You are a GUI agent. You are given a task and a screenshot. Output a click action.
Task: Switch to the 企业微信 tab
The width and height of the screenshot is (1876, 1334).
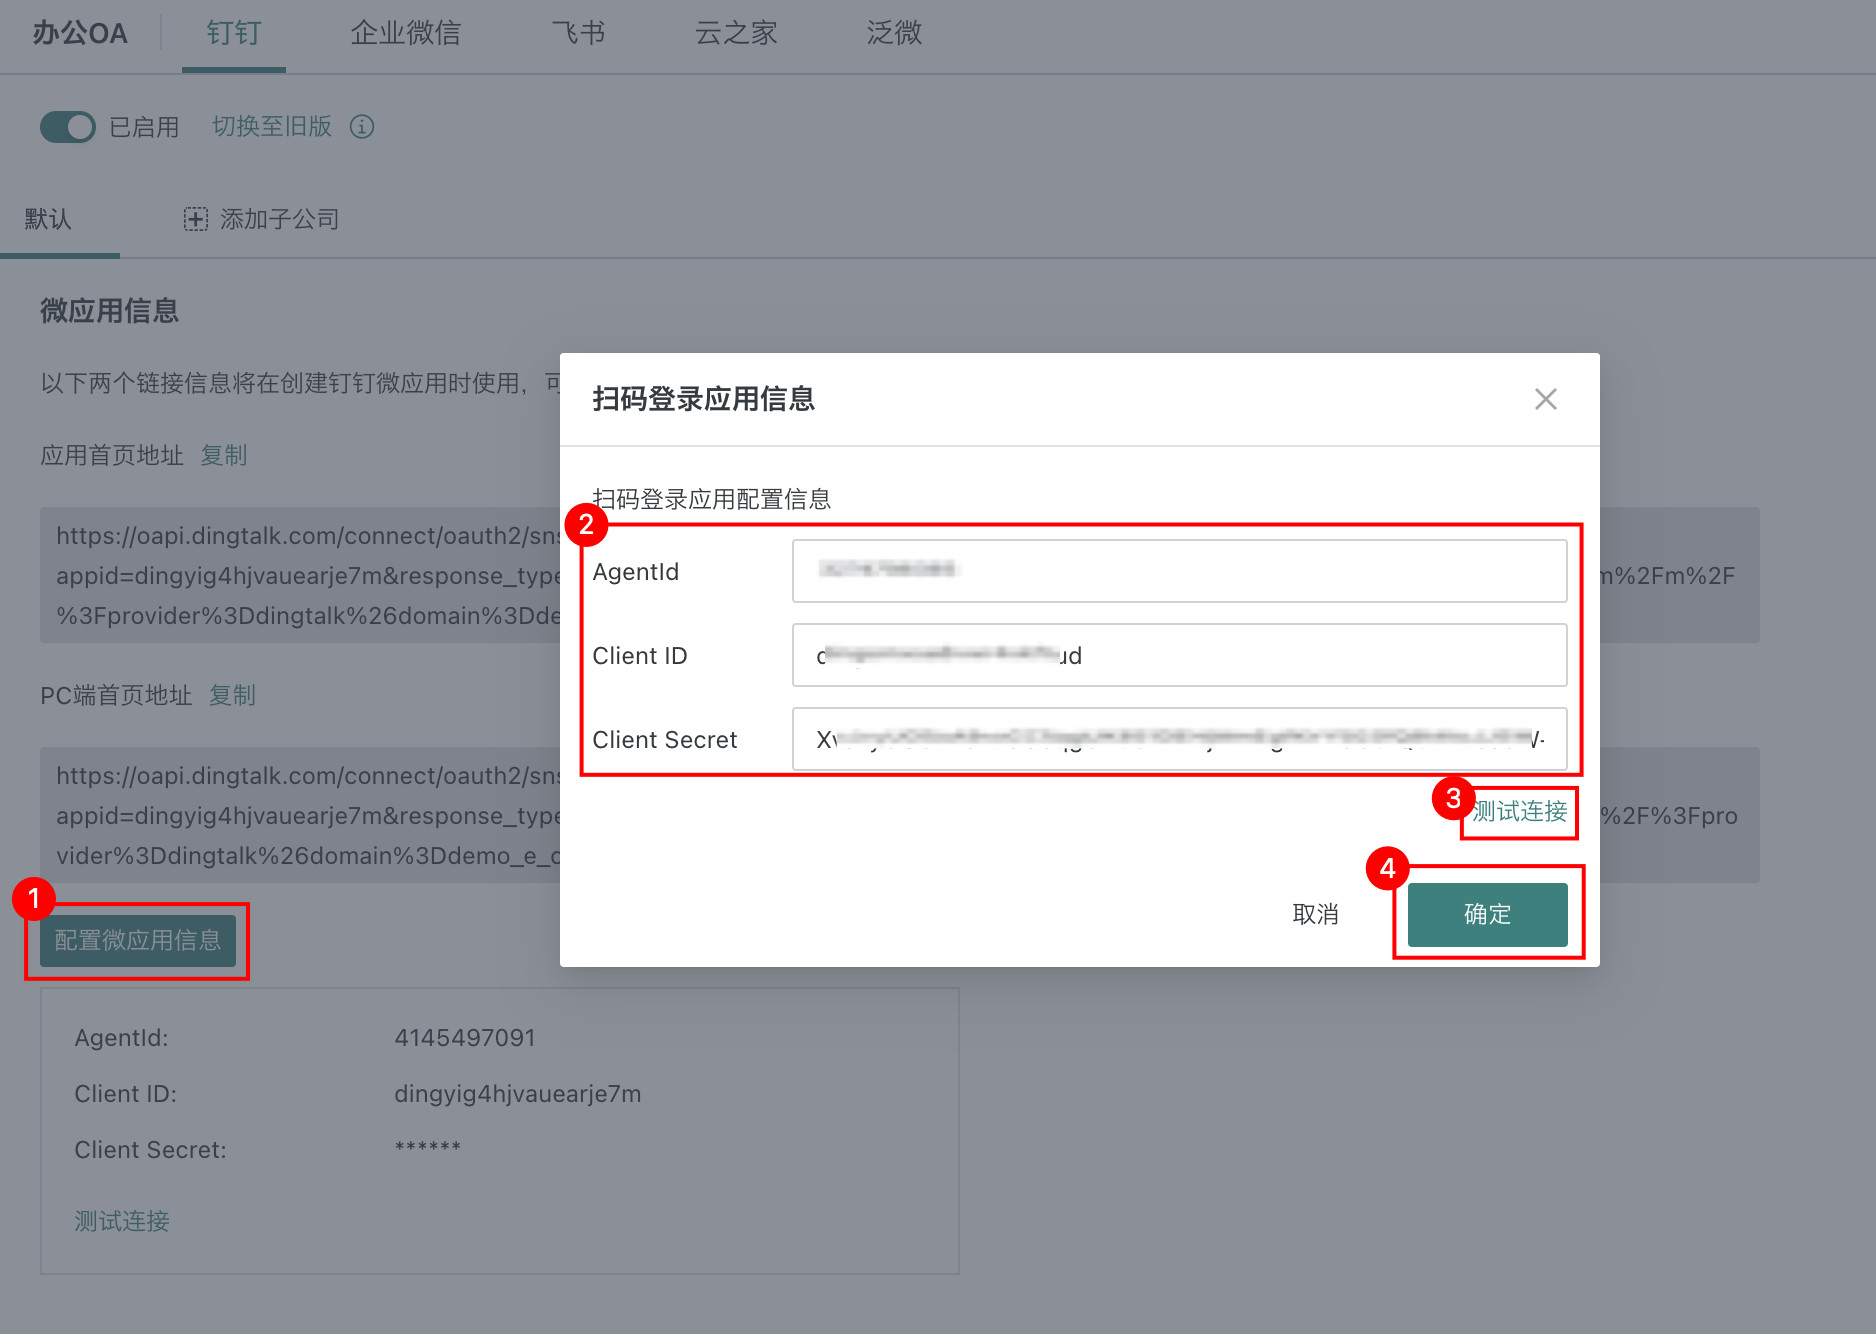pos(405,33)
